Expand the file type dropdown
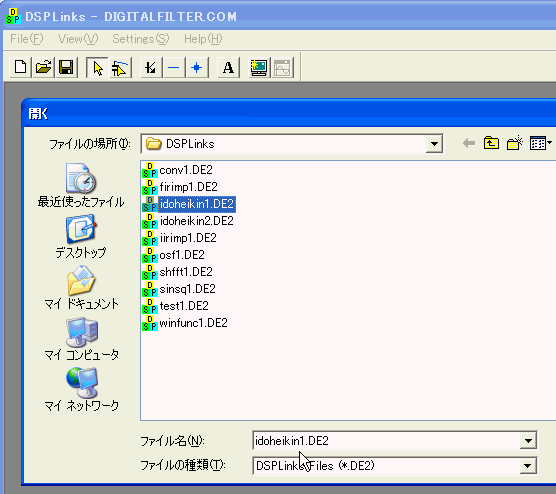556x494 pixels. pos(528,465)
